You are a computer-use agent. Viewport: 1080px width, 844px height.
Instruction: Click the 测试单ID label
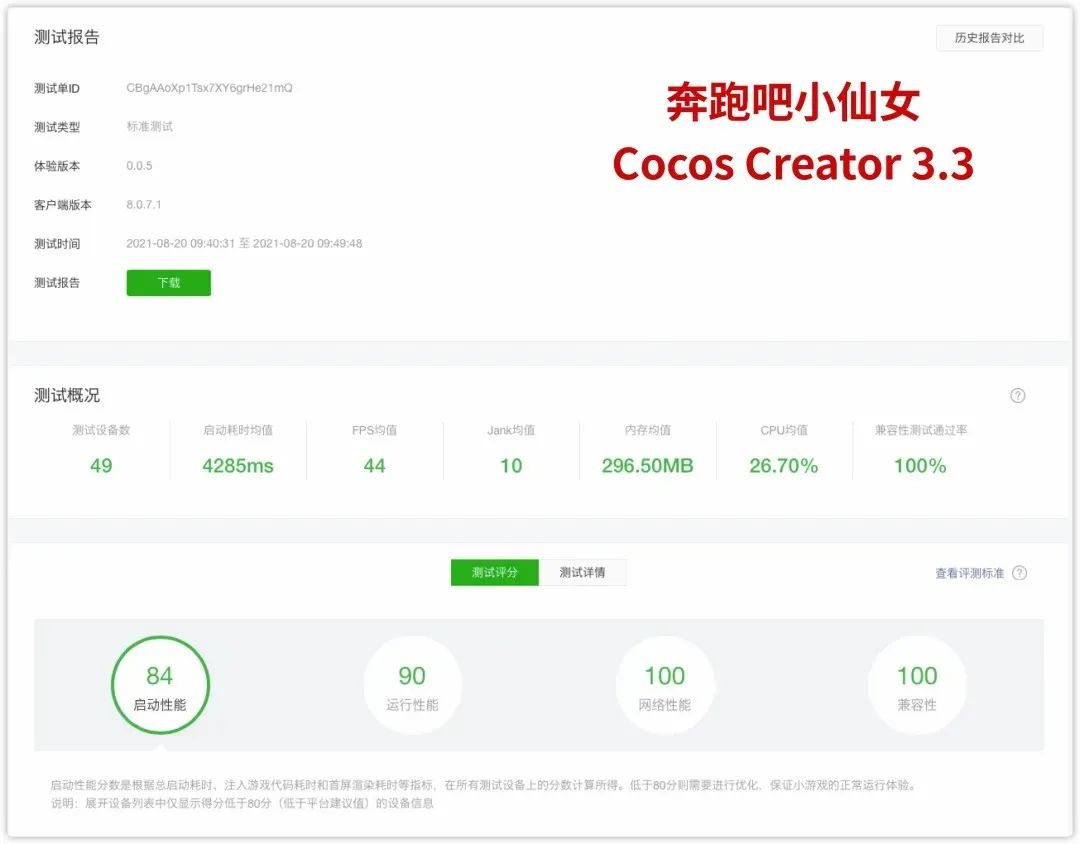coord(57,88)
